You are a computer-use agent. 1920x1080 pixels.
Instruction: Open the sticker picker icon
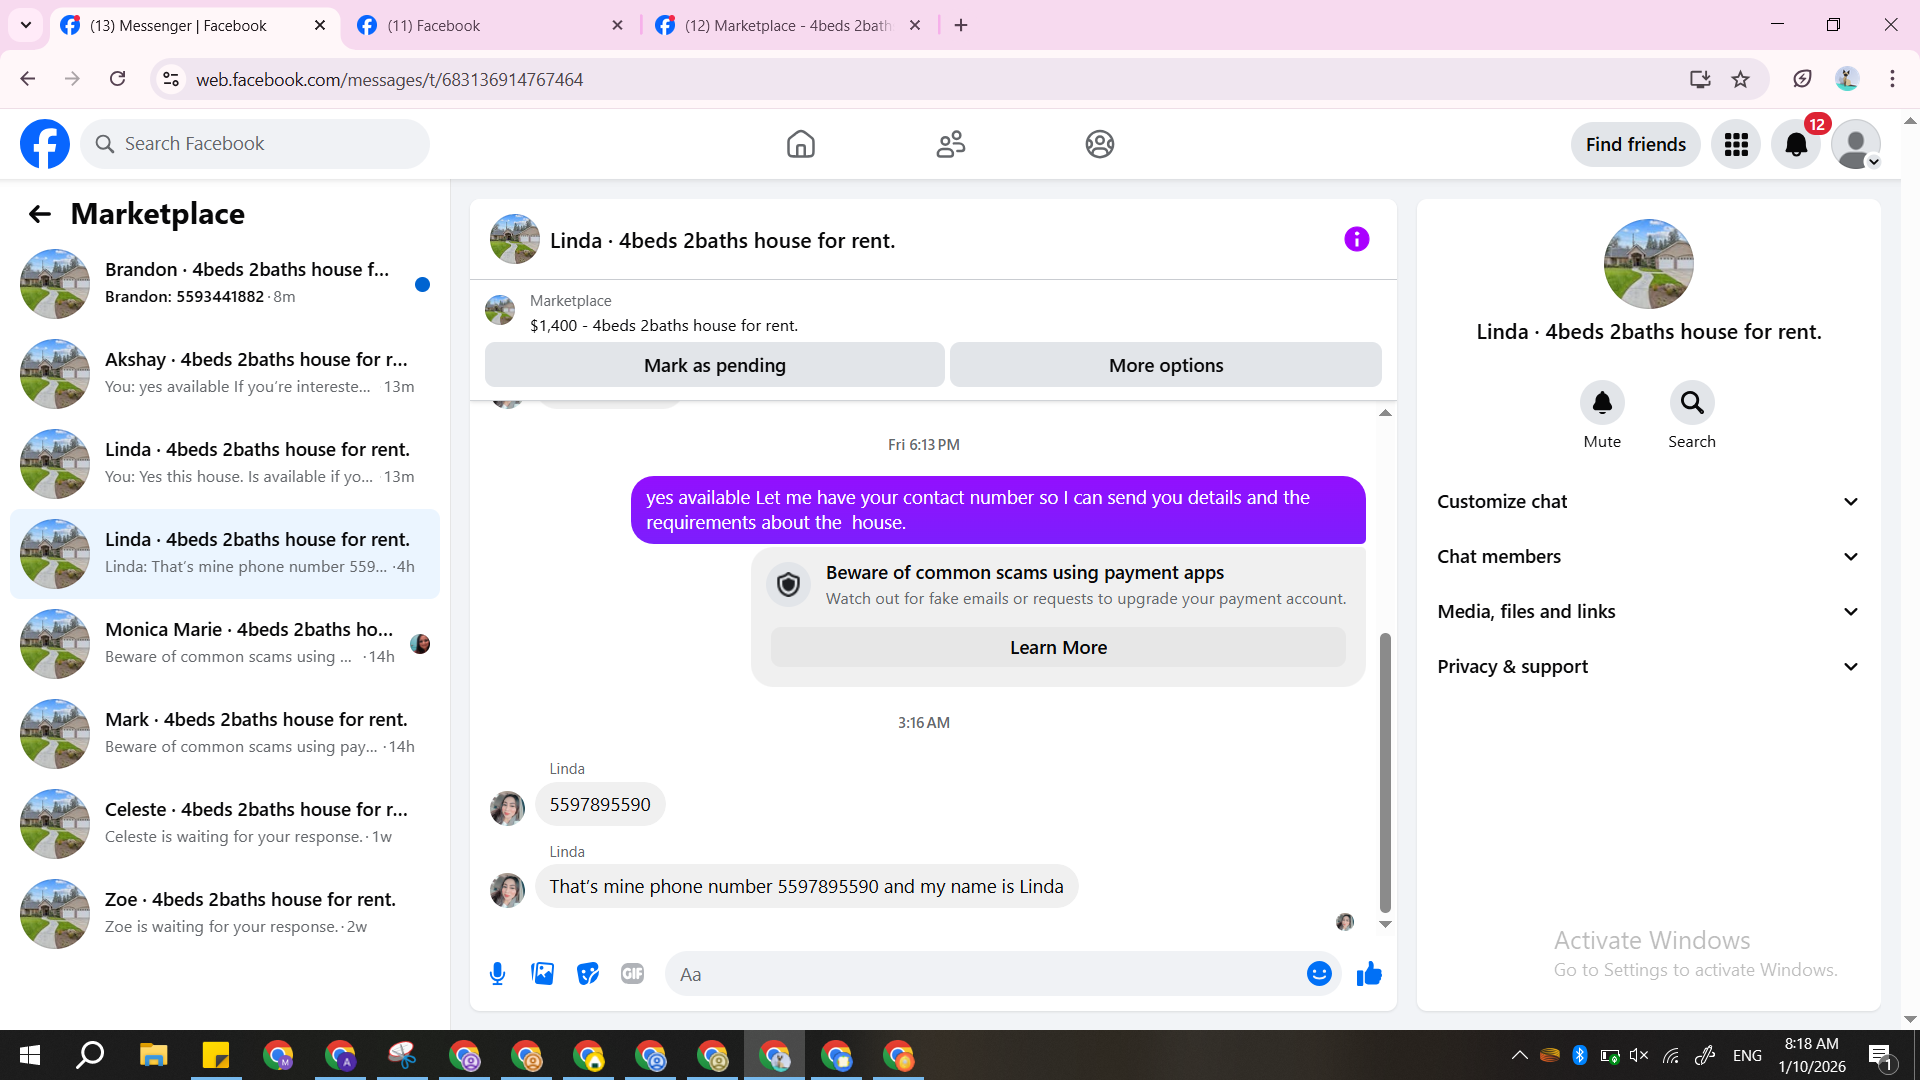tap(588, 973)
